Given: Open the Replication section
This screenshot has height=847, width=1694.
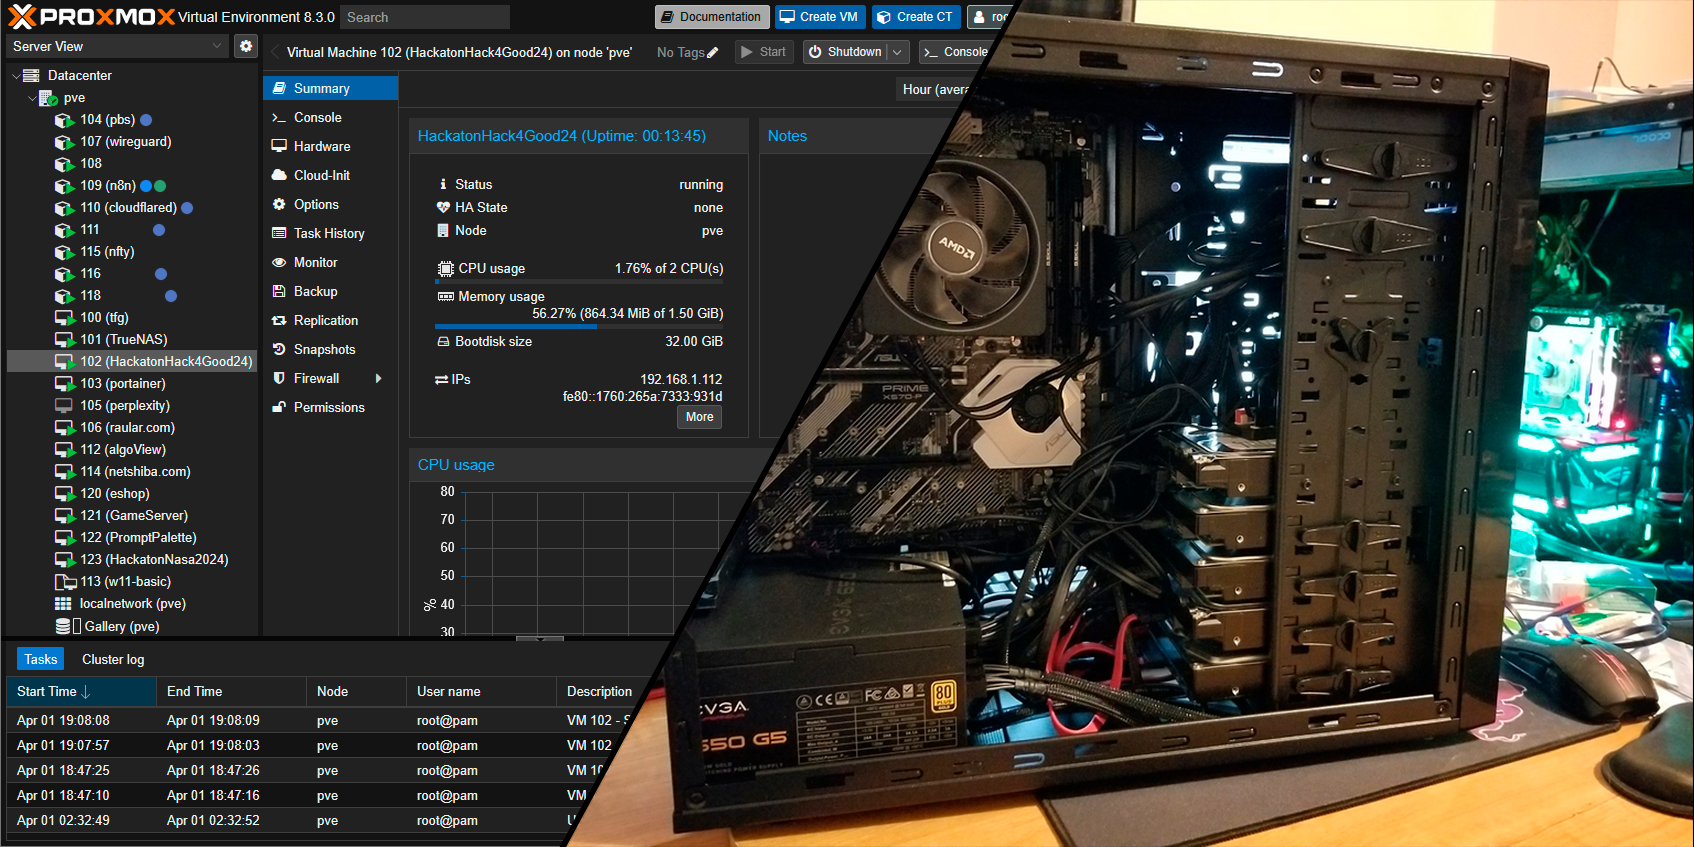Looking at the screenshot, I should click(325, 321).
